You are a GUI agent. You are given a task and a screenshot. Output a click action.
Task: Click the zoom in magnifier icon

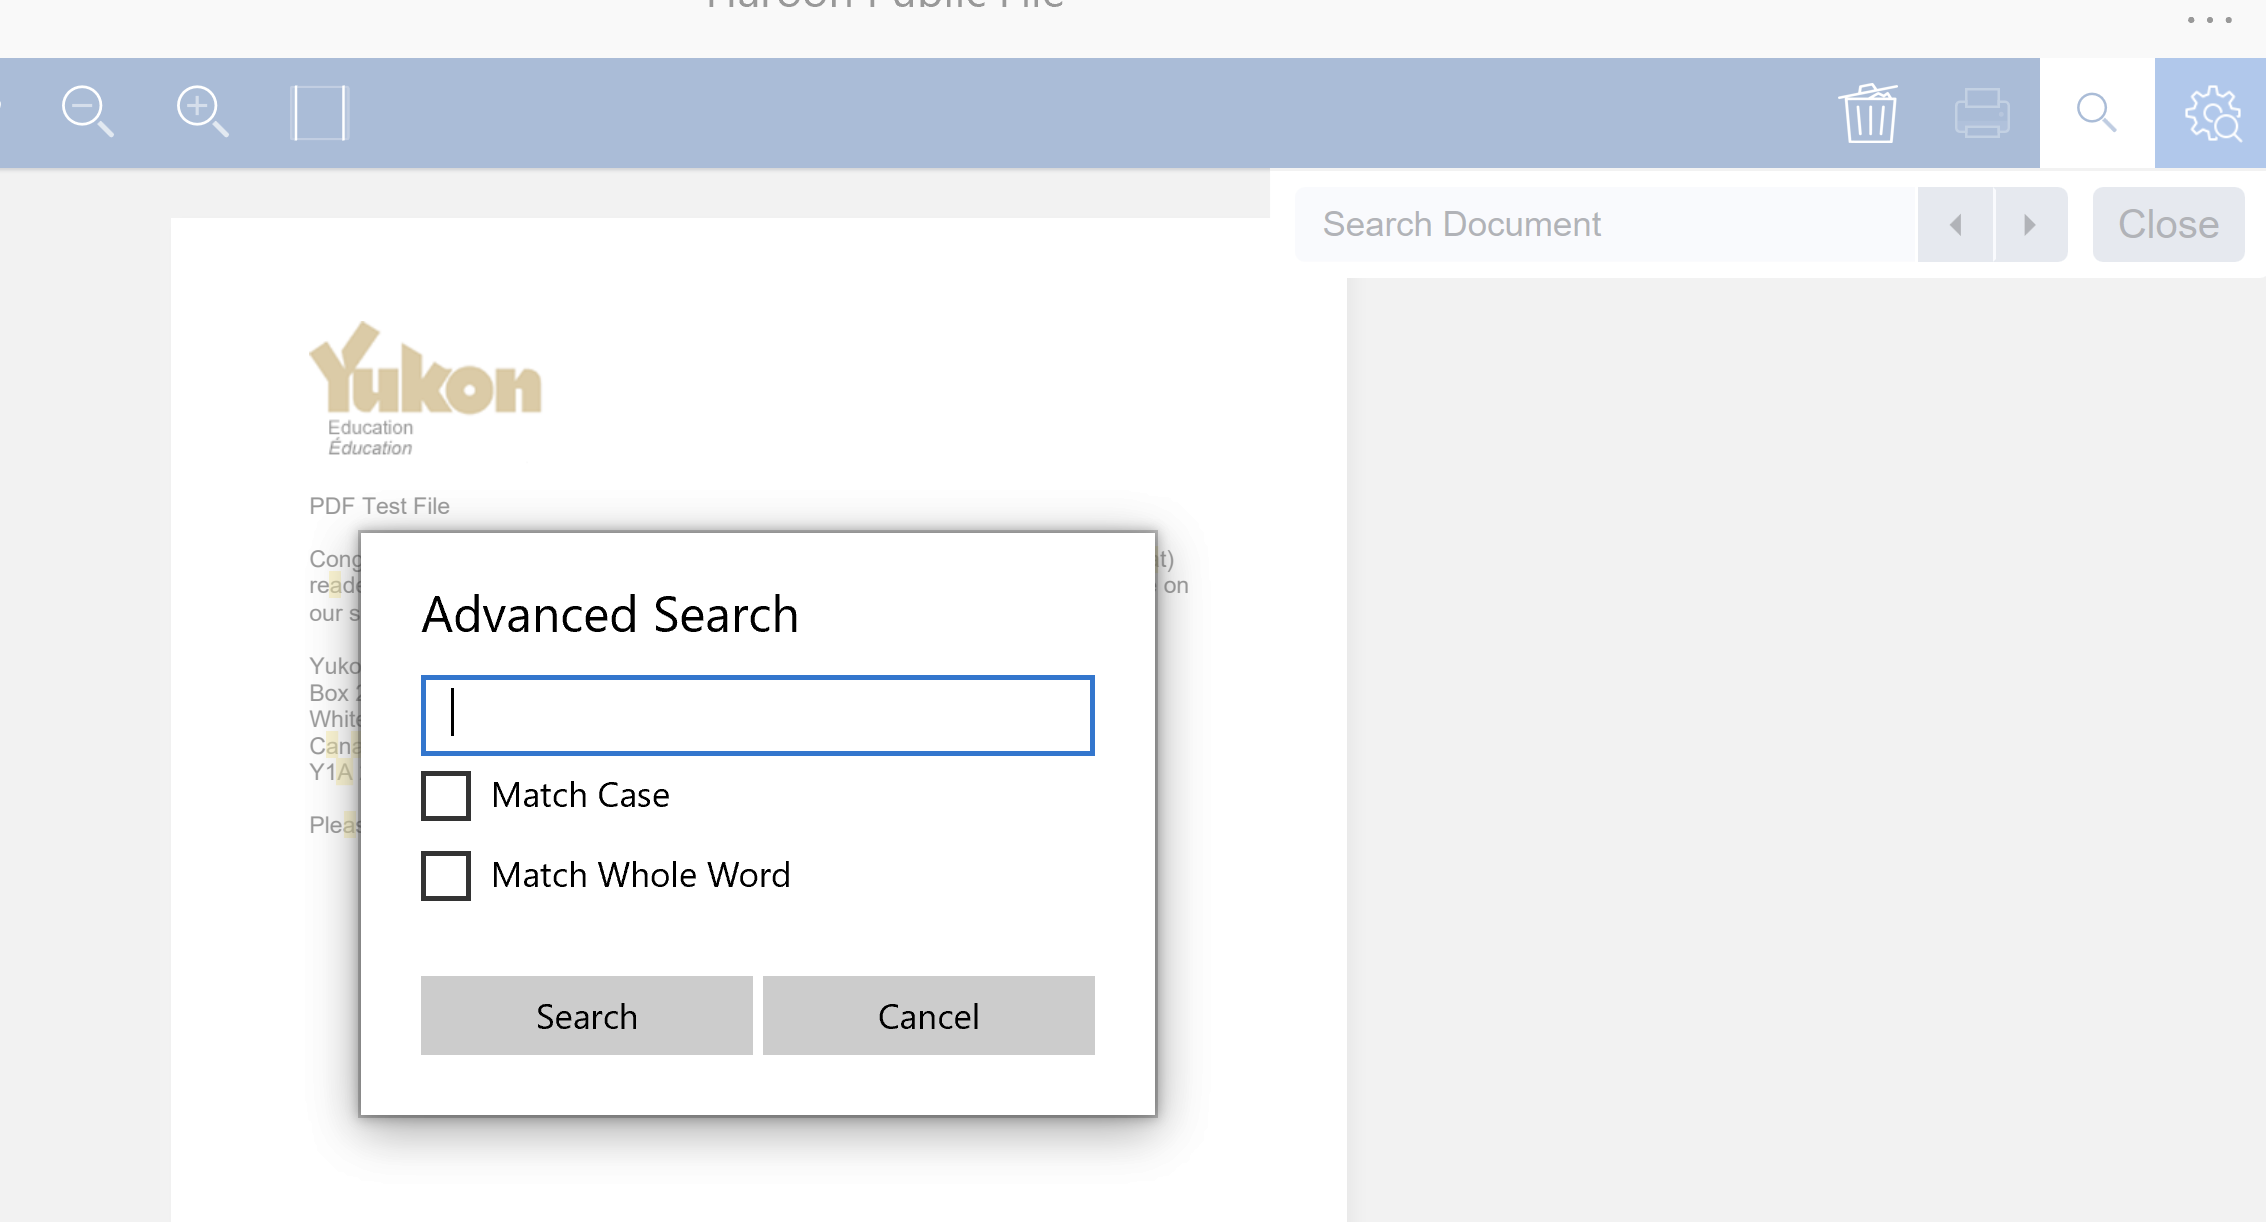202,111
